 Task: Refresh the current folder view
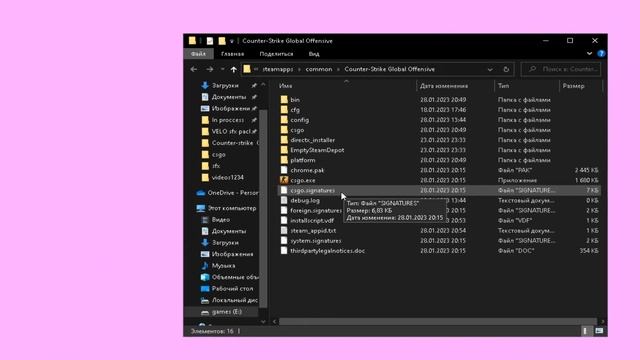click(506, 69)
